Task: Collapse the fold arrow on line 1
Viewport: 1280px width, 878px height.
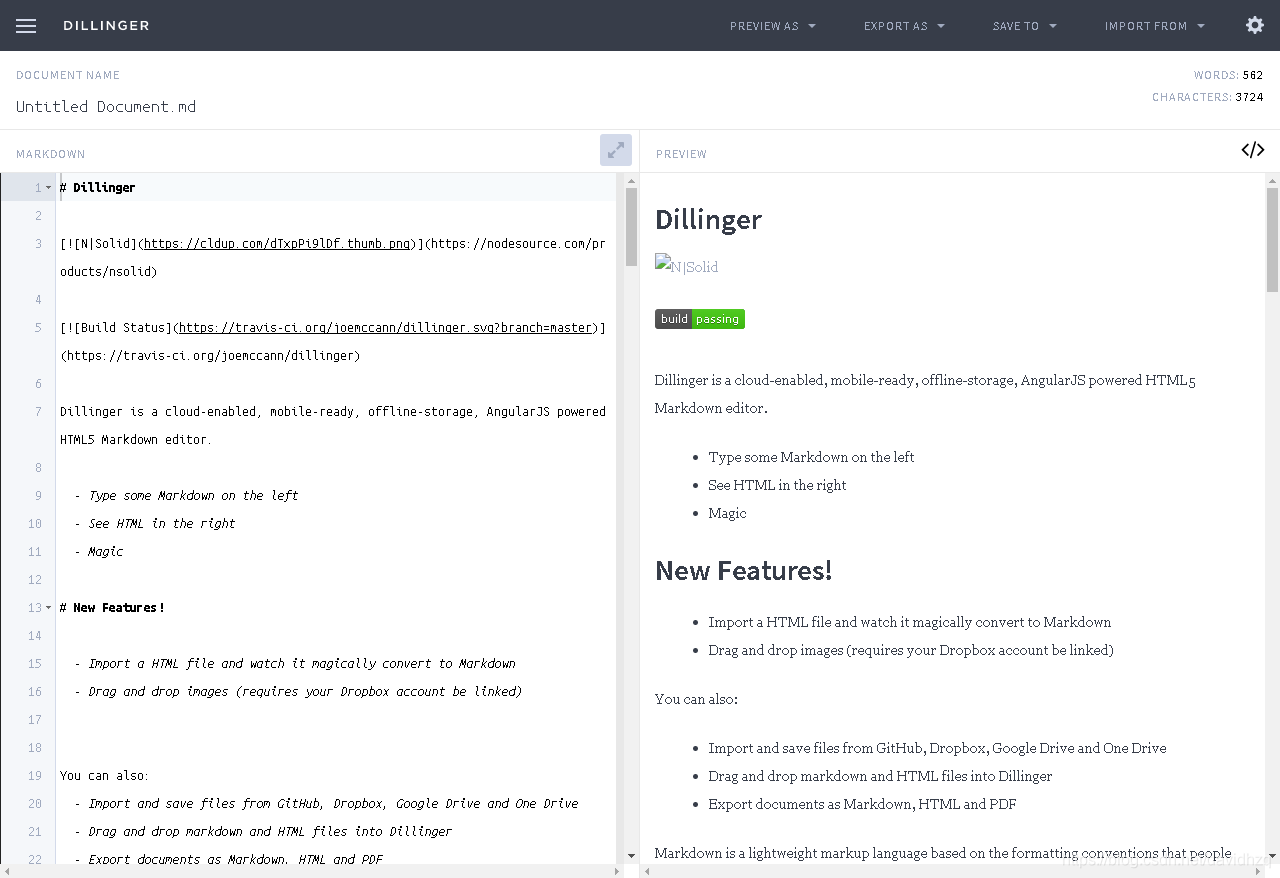Action: [x=48, y=187]
